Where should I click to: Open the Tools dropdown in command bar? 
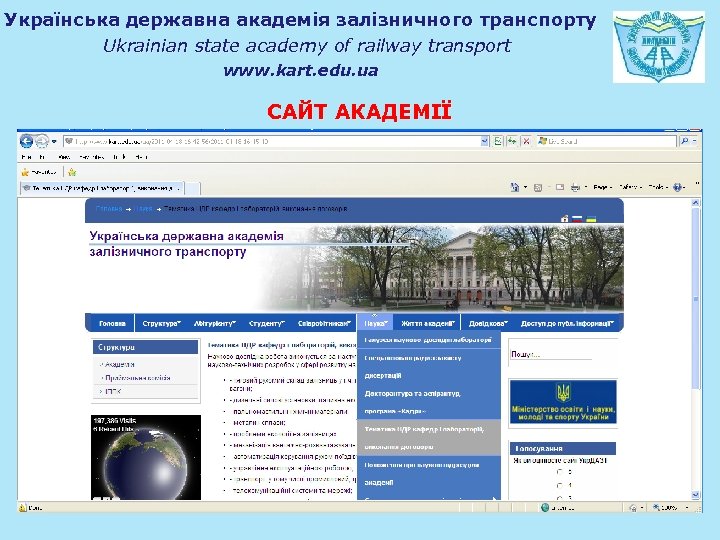click(658, 187)
